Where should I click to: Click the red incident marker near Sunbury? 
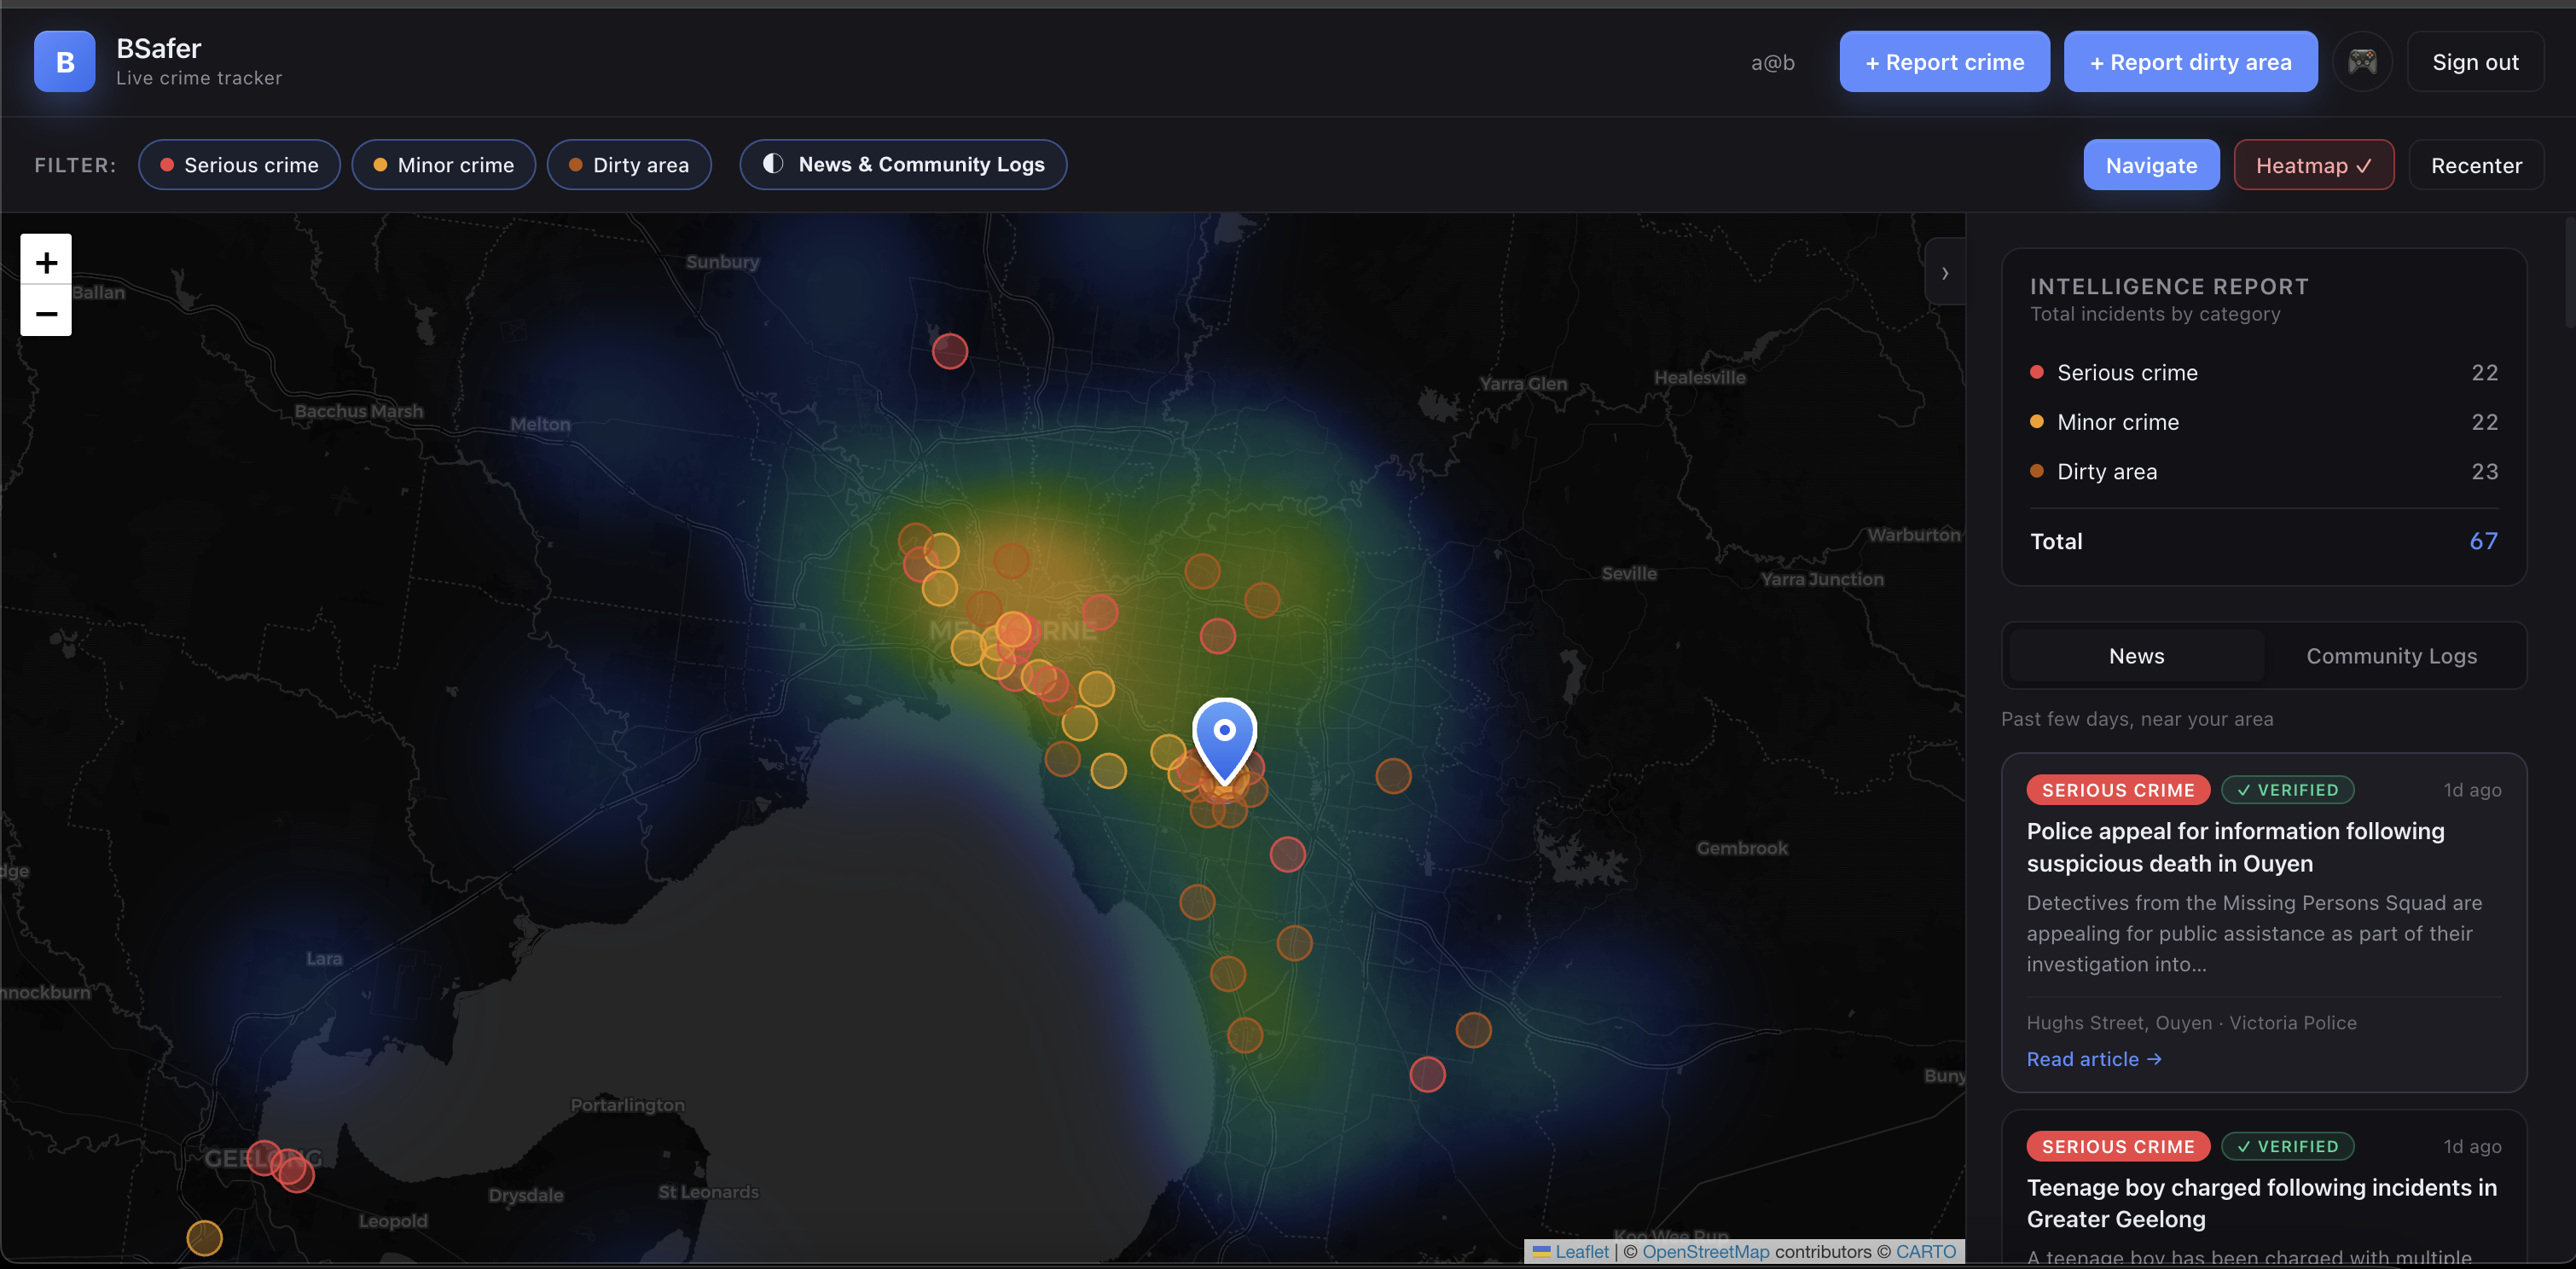point(949,351)
